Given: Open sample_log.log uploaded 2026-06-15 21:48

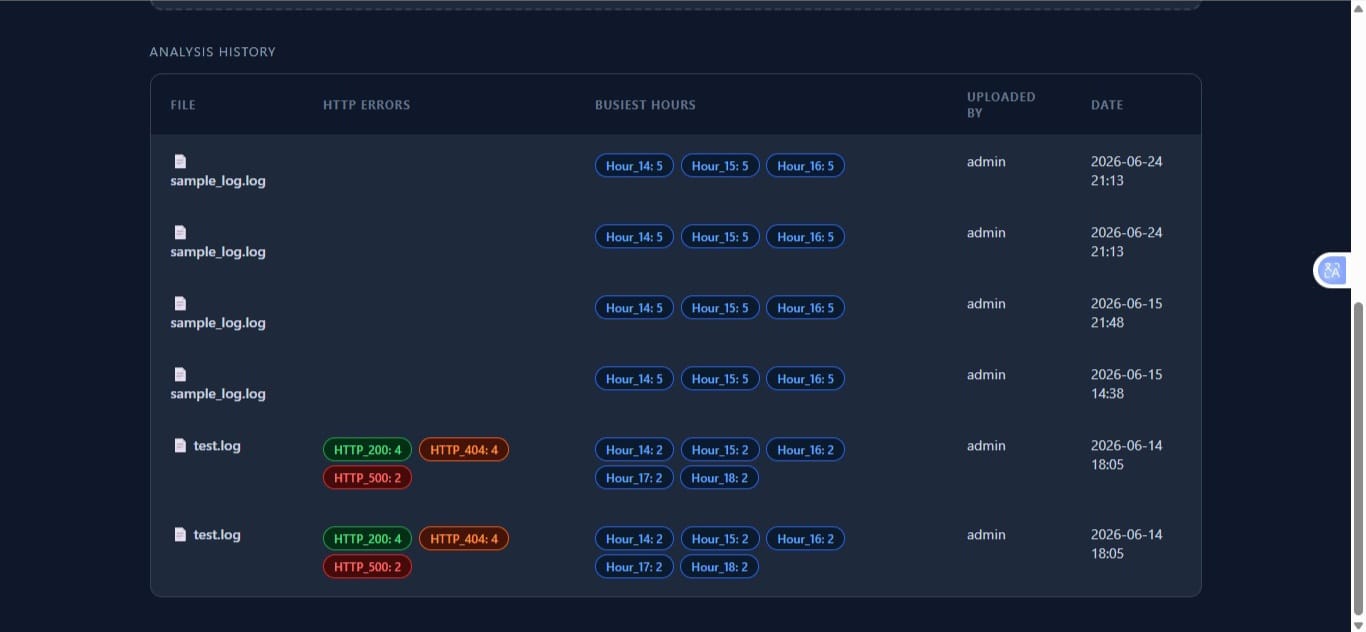Looking at the screenshot, I should tap(218, 323).
